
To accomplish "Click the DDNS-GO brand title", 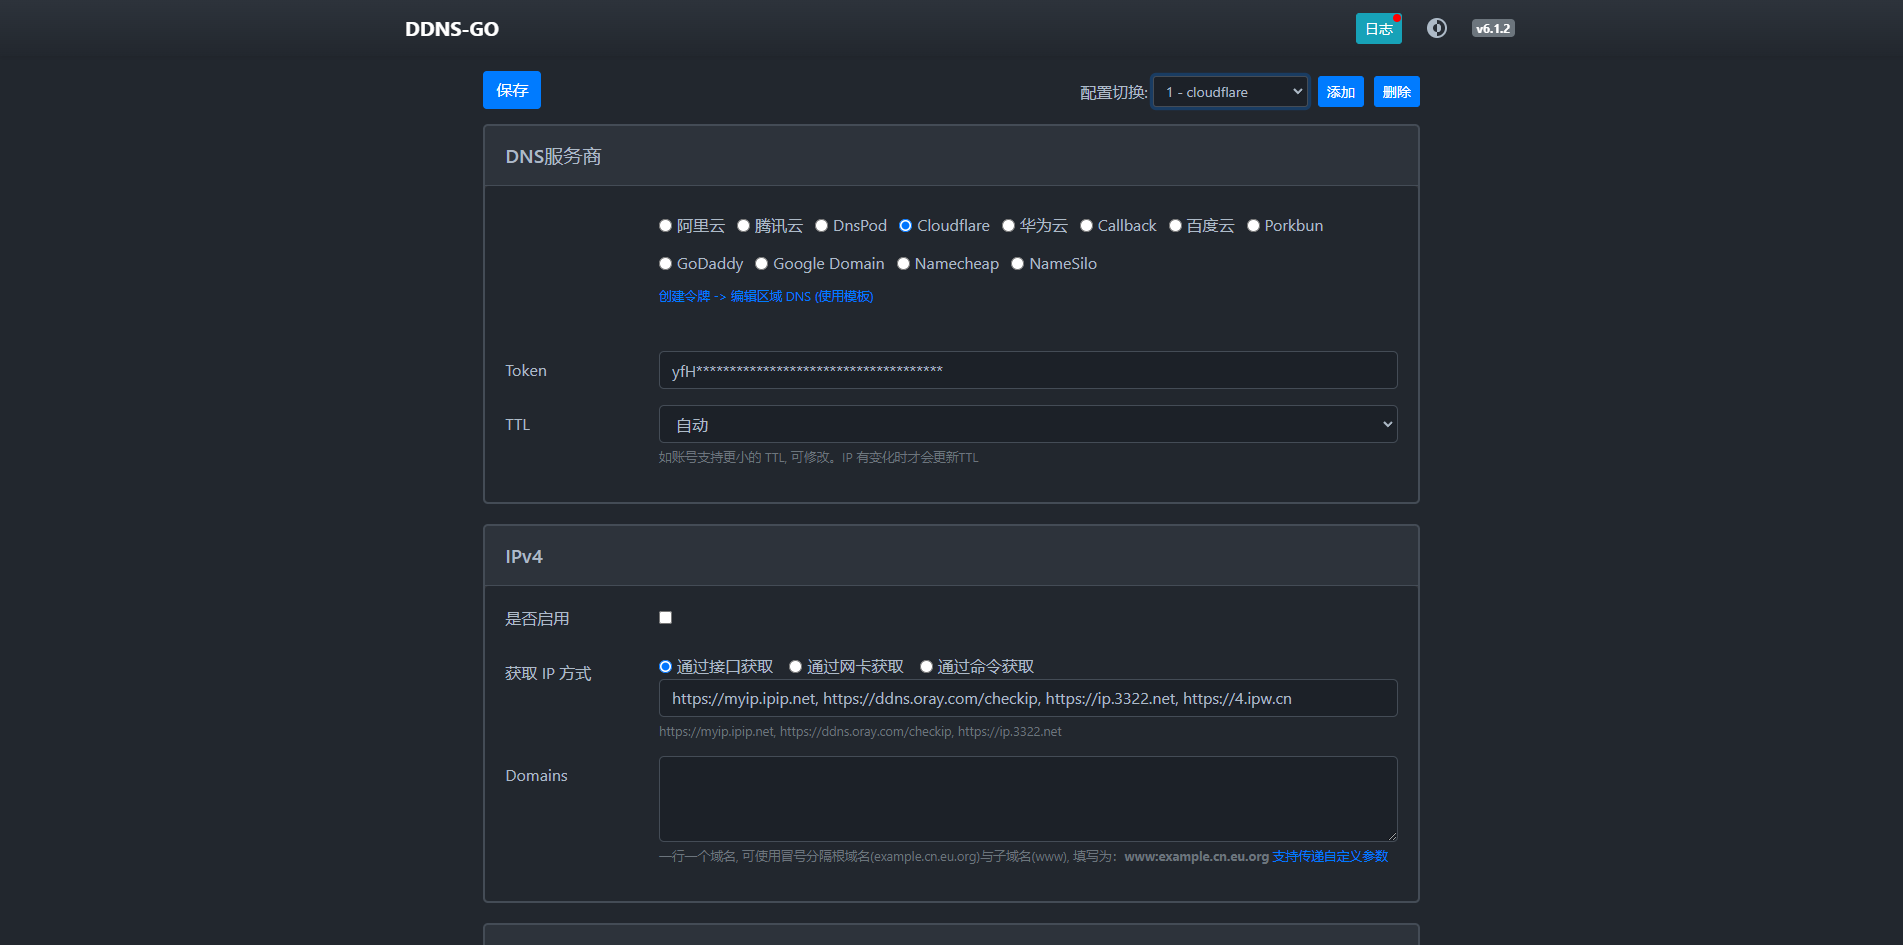I will click(451, 29).
